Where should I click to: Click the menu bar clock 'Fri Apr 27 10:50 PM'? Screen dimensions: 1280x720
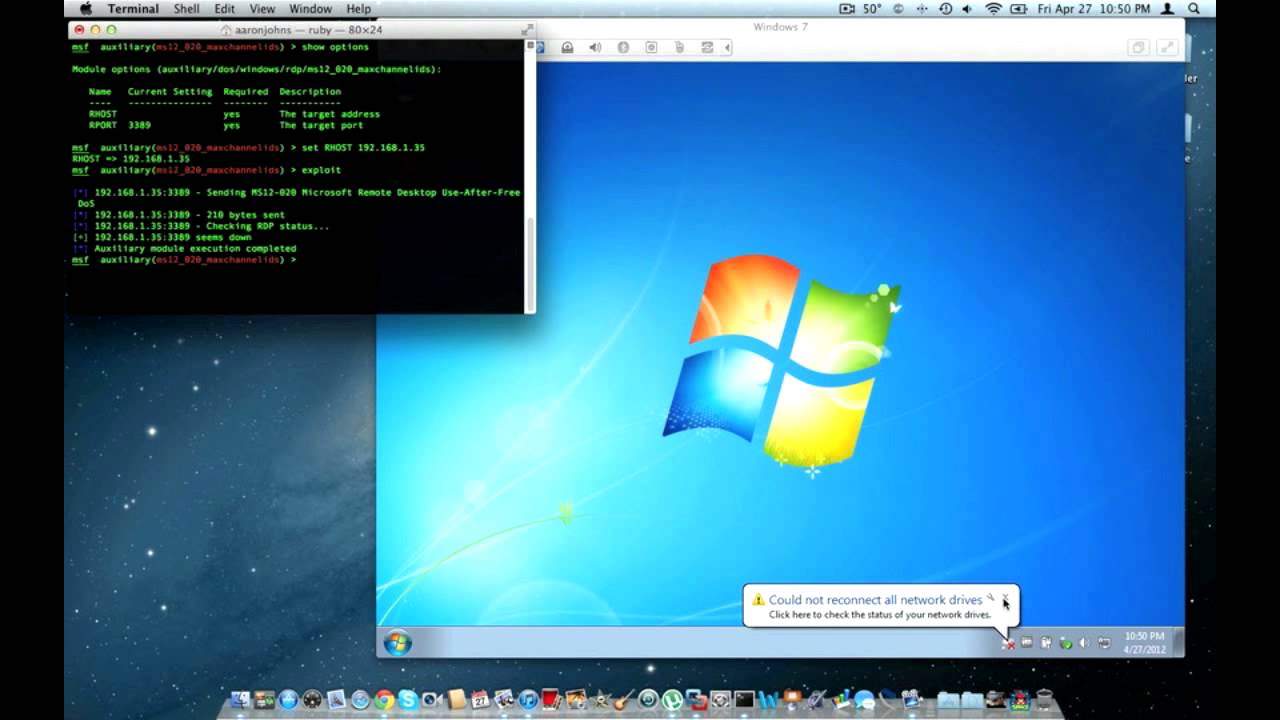(1094, 8)
